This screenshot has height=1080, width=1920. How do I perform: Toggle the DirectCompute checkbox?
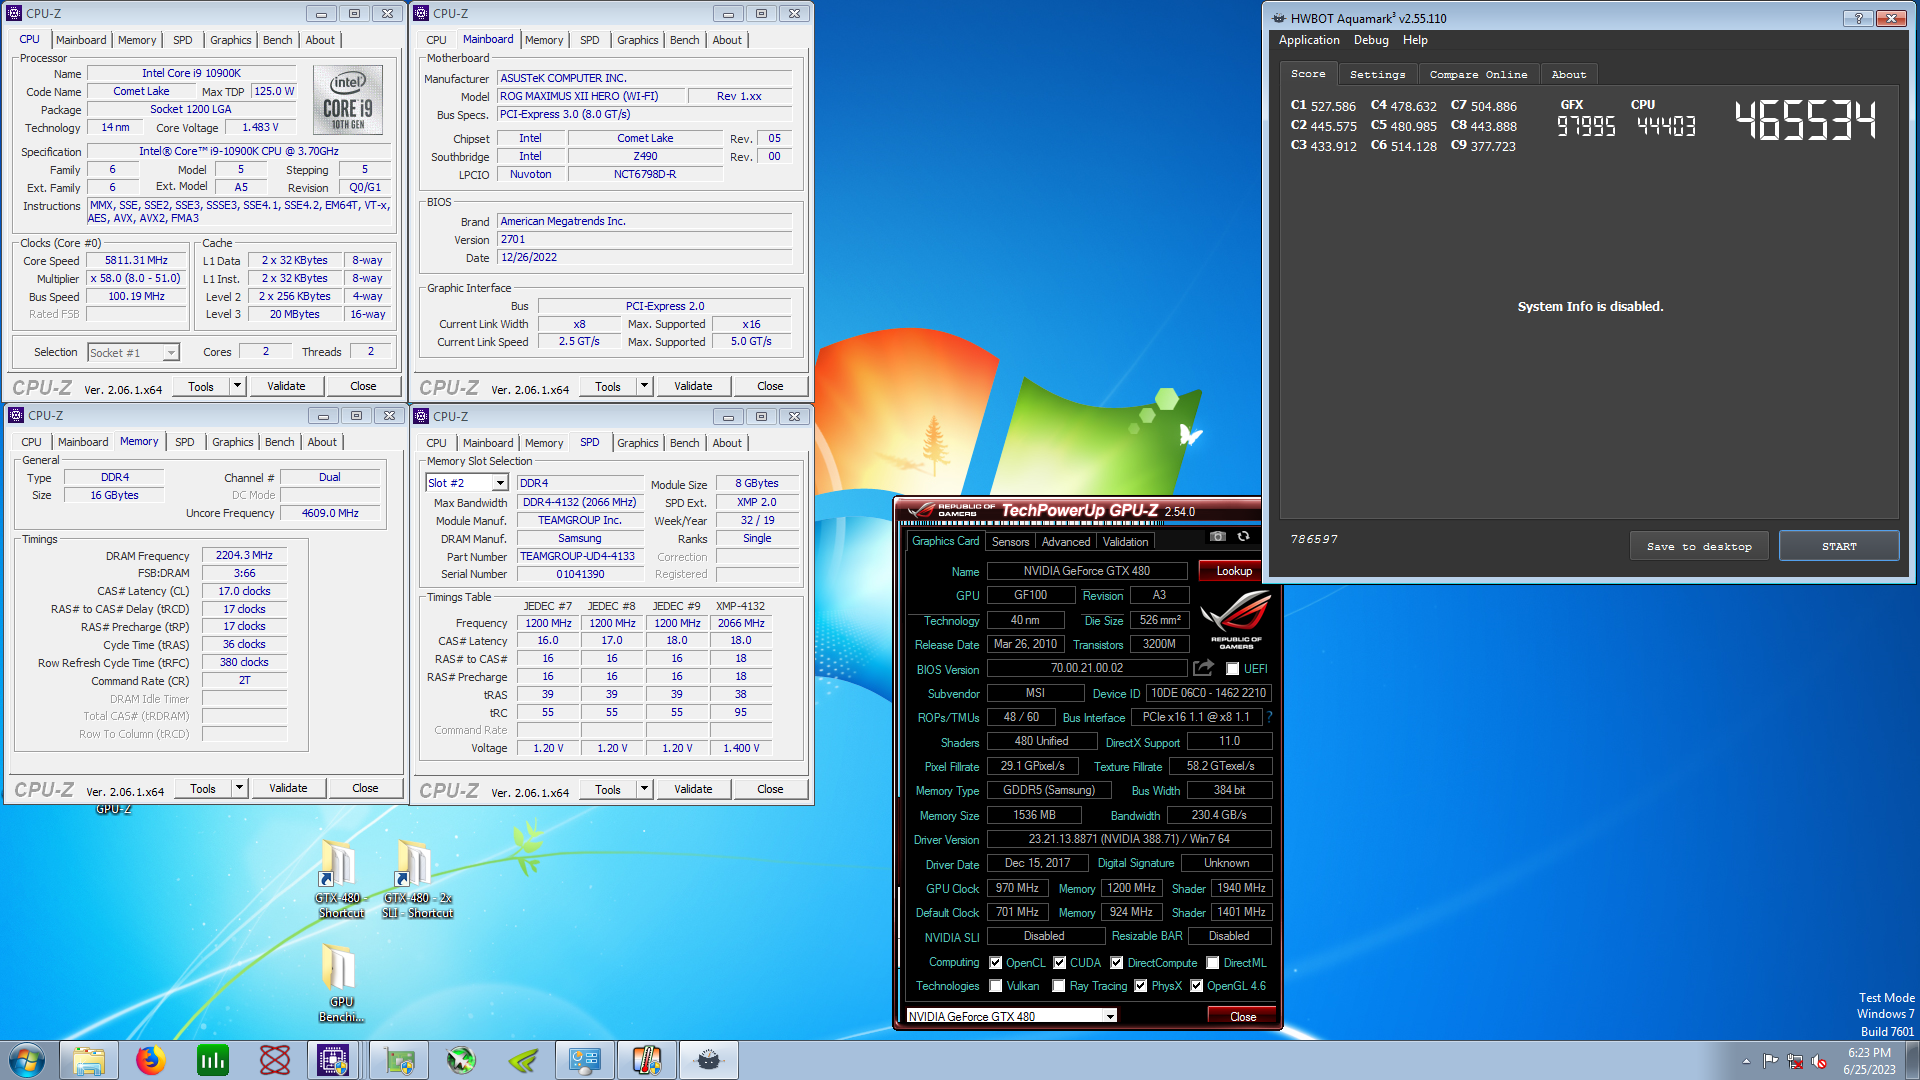coord(1116,963)
